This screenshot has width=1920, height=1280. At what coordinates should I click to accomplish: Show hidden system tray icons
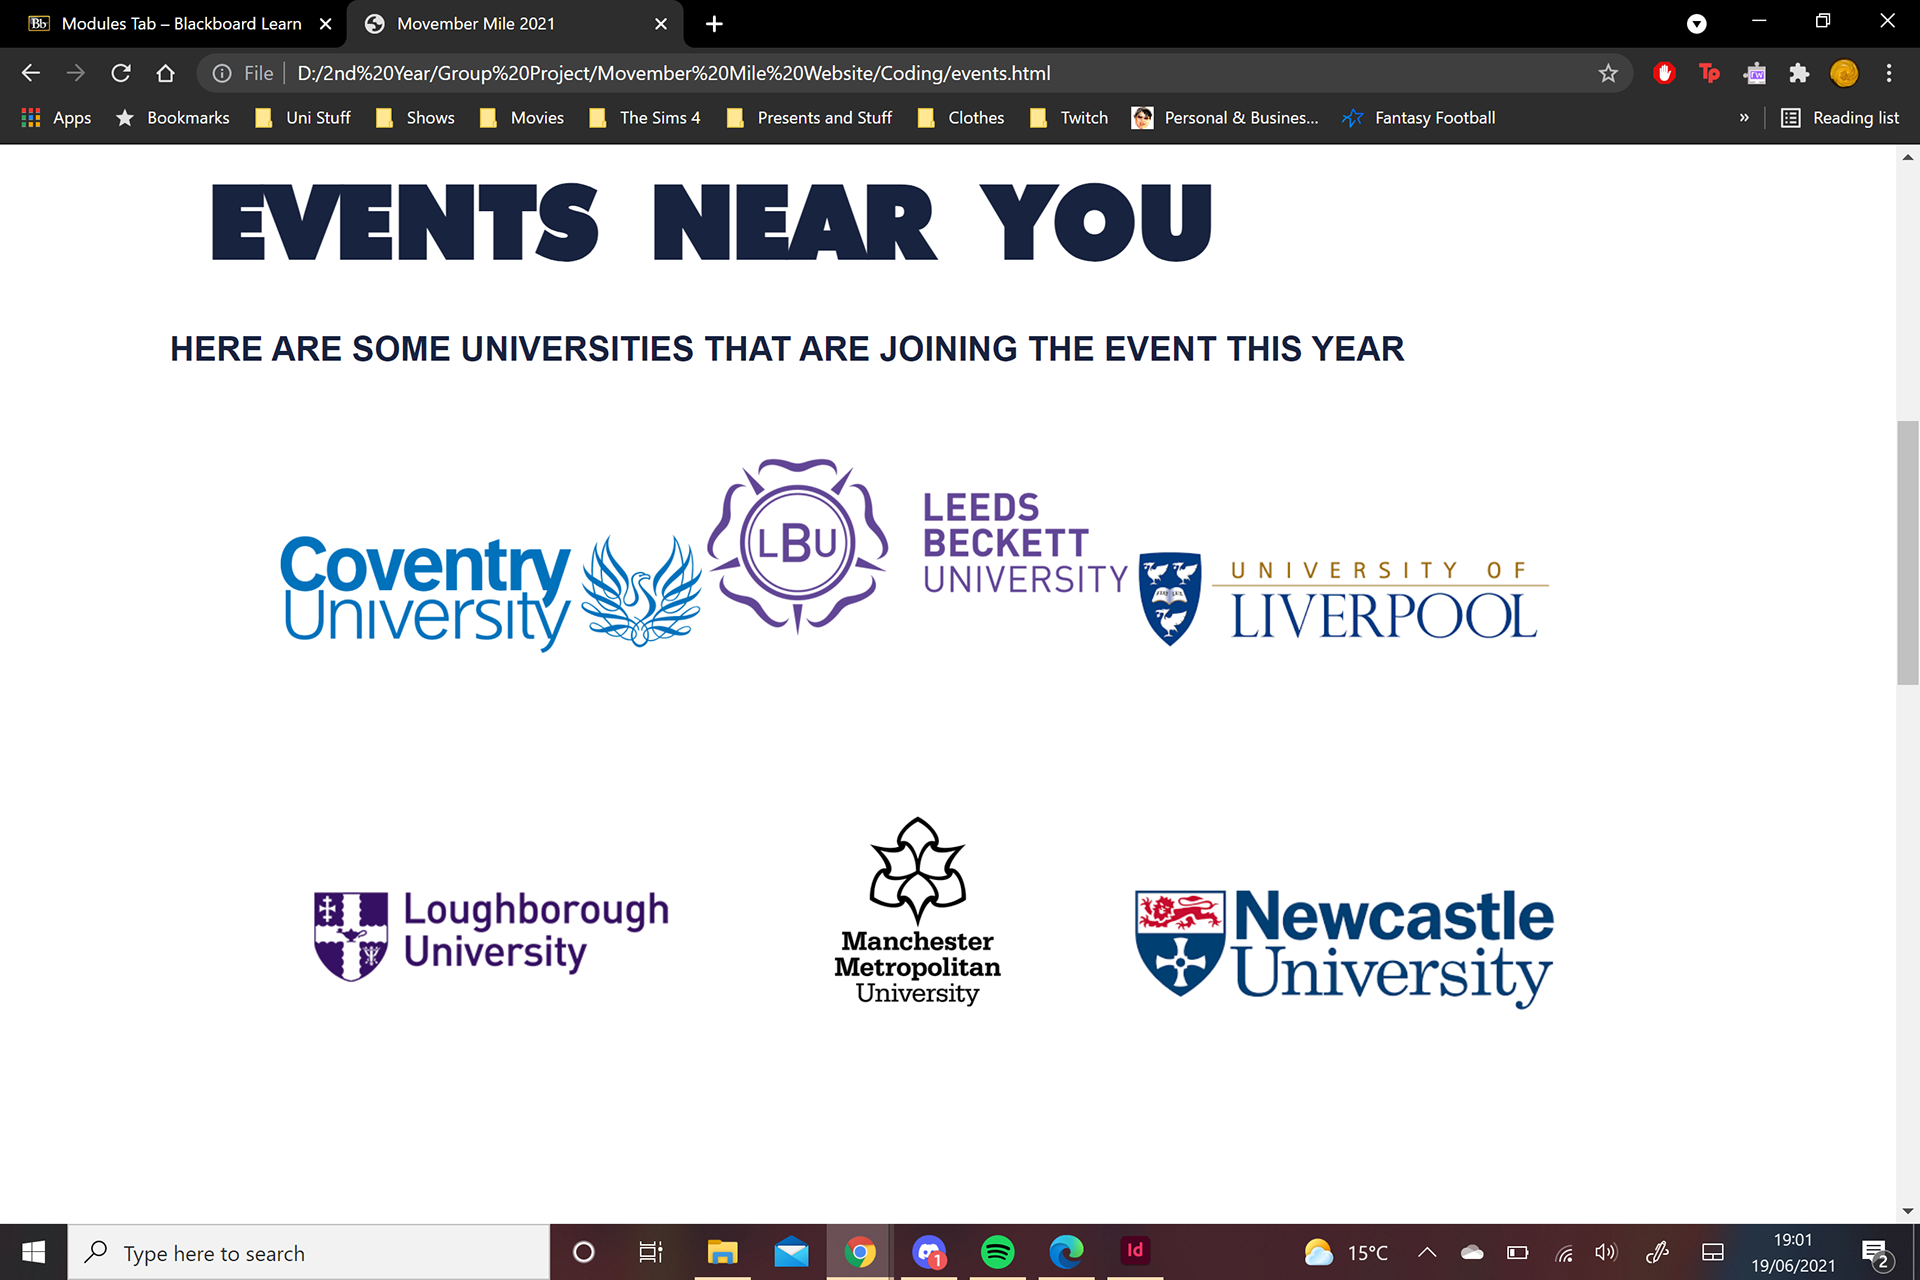(x=1428, y=1252)
